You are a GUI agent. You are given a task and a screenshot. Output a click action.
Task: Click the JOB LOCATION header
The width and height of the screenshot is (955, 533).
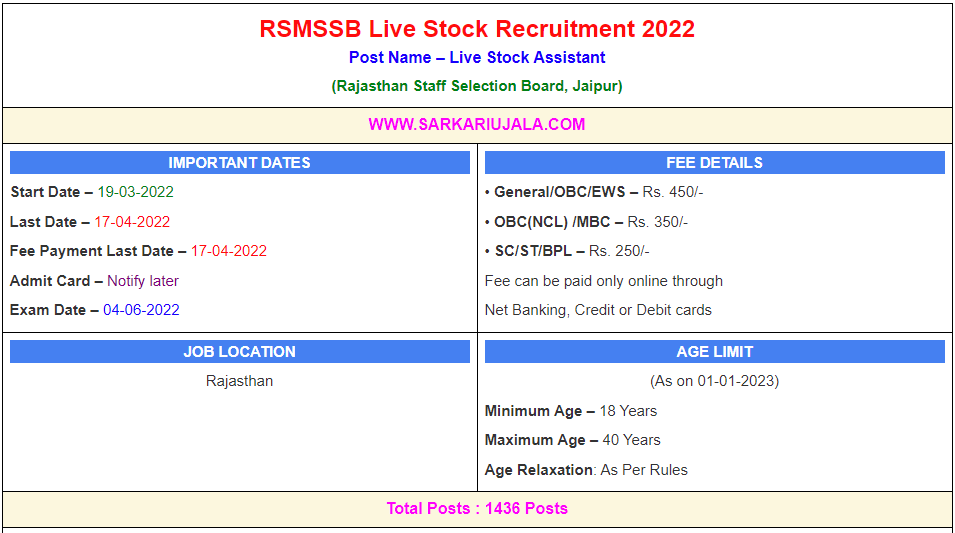pos(239,352)
